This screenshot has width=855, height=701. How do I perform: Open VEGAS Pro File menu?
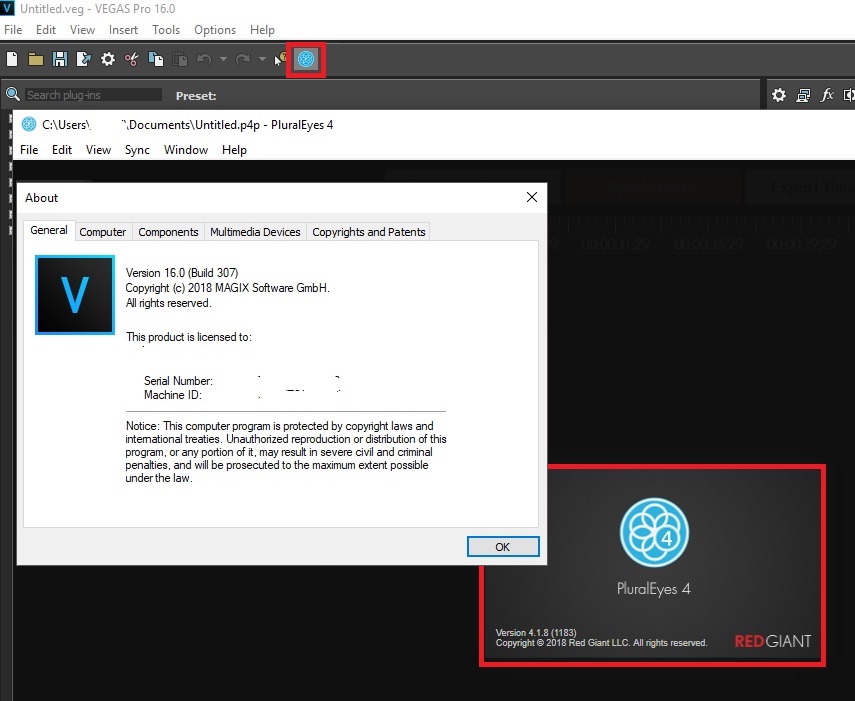13,30
